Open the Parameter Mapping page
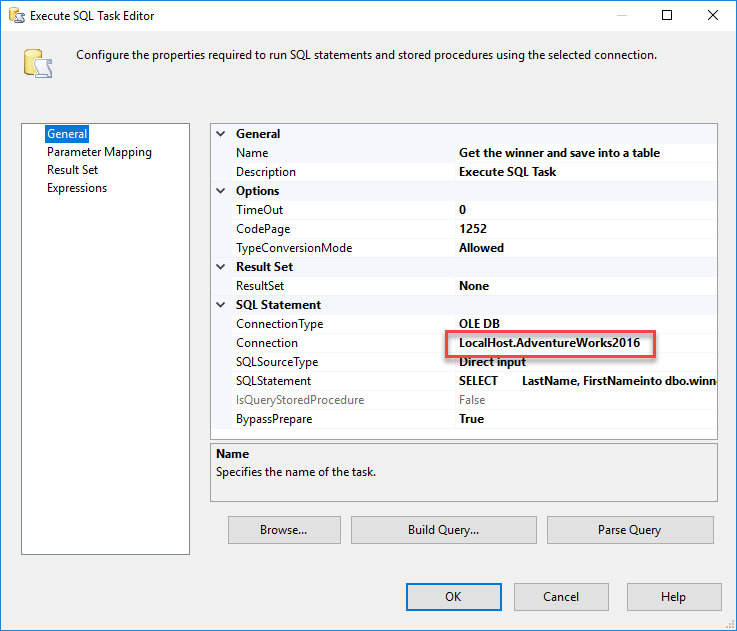This screenshot has height=631, width=737. coord(99,152)
